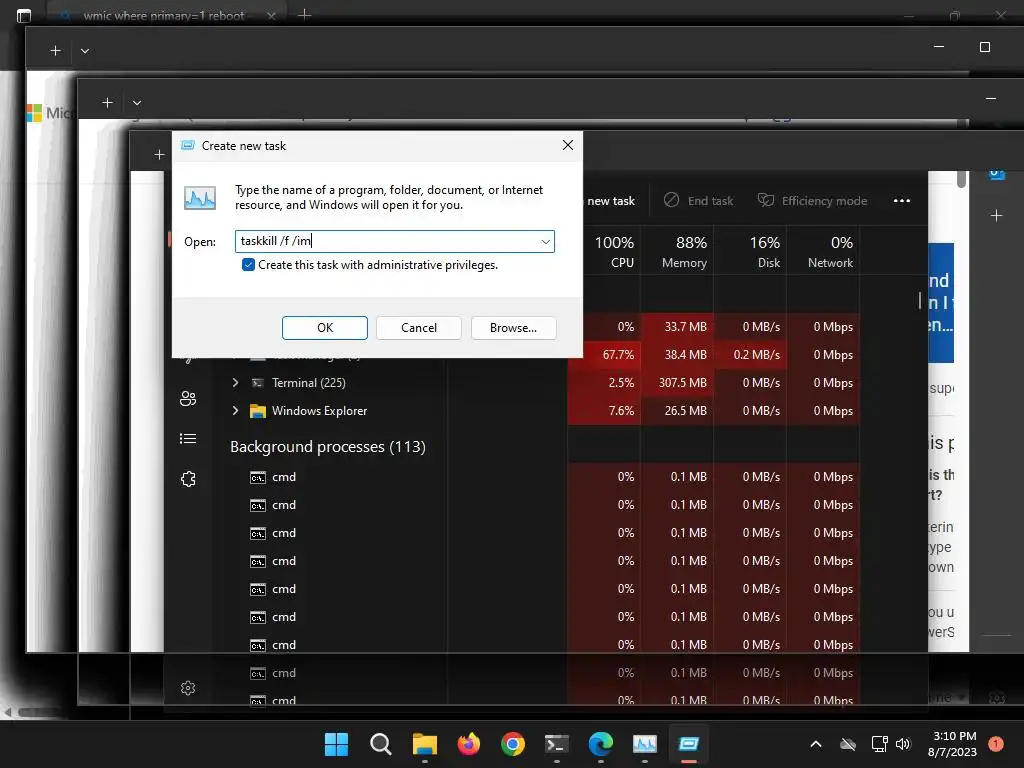
Task: Open Task Manager settings gear
Action: click(188, 688)
